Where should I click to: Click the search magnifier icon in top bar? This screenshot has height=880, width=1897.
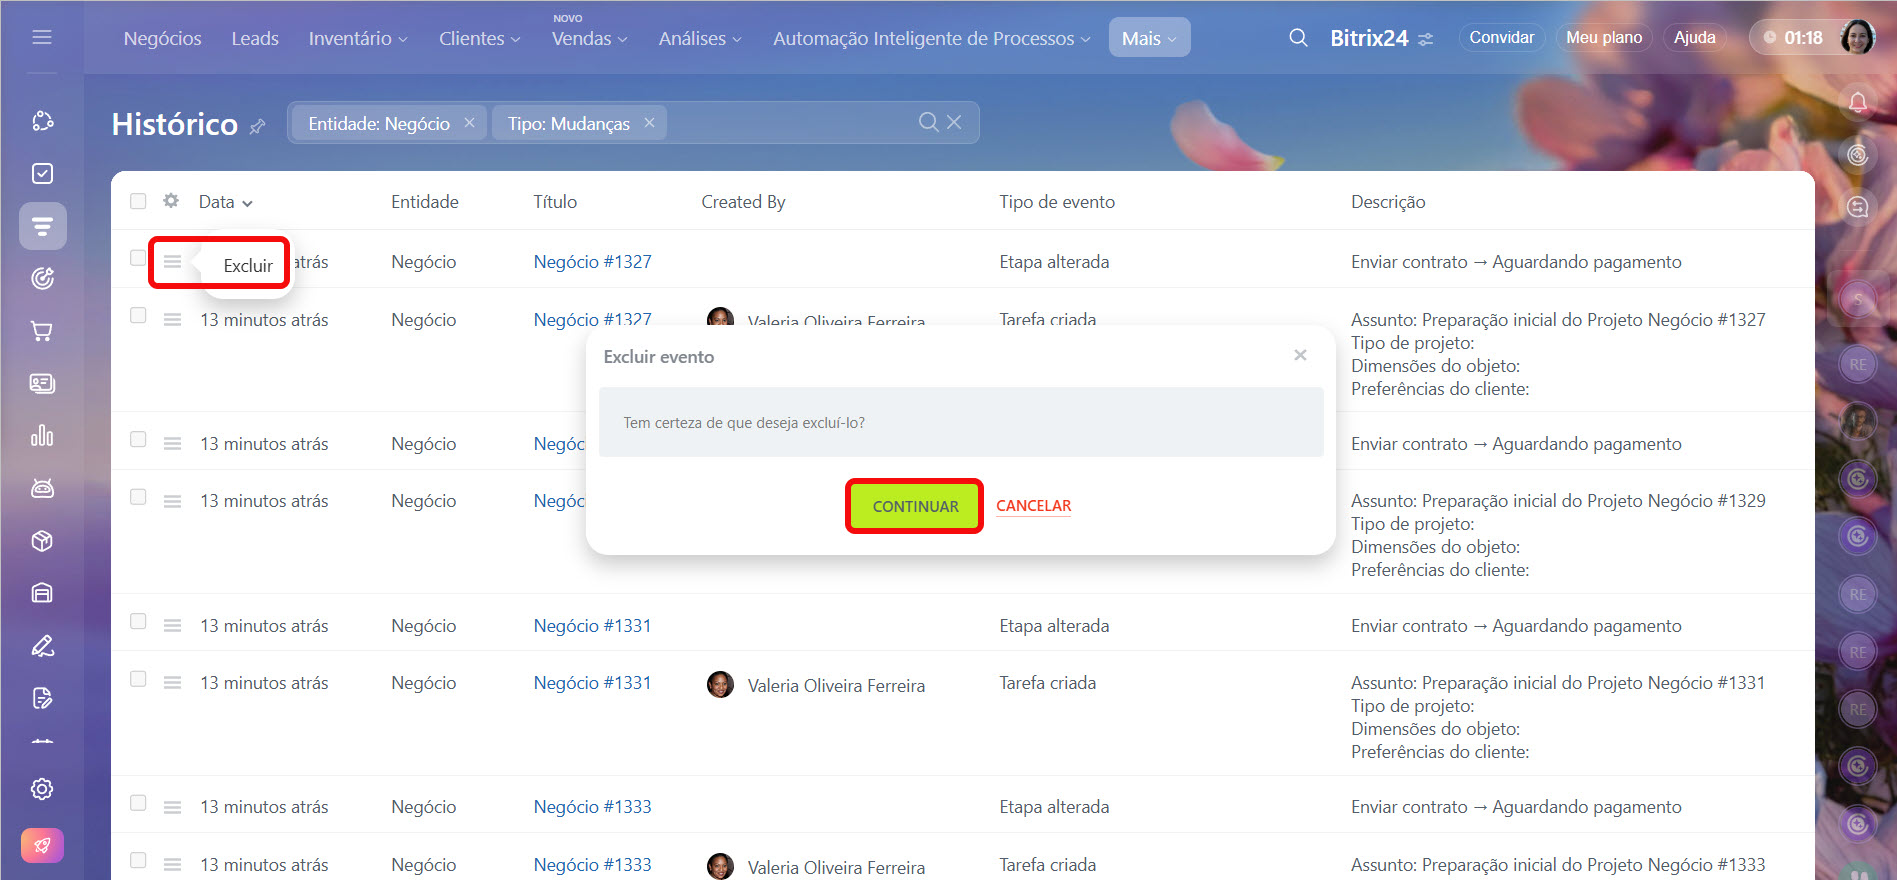tap(1298, 38)
